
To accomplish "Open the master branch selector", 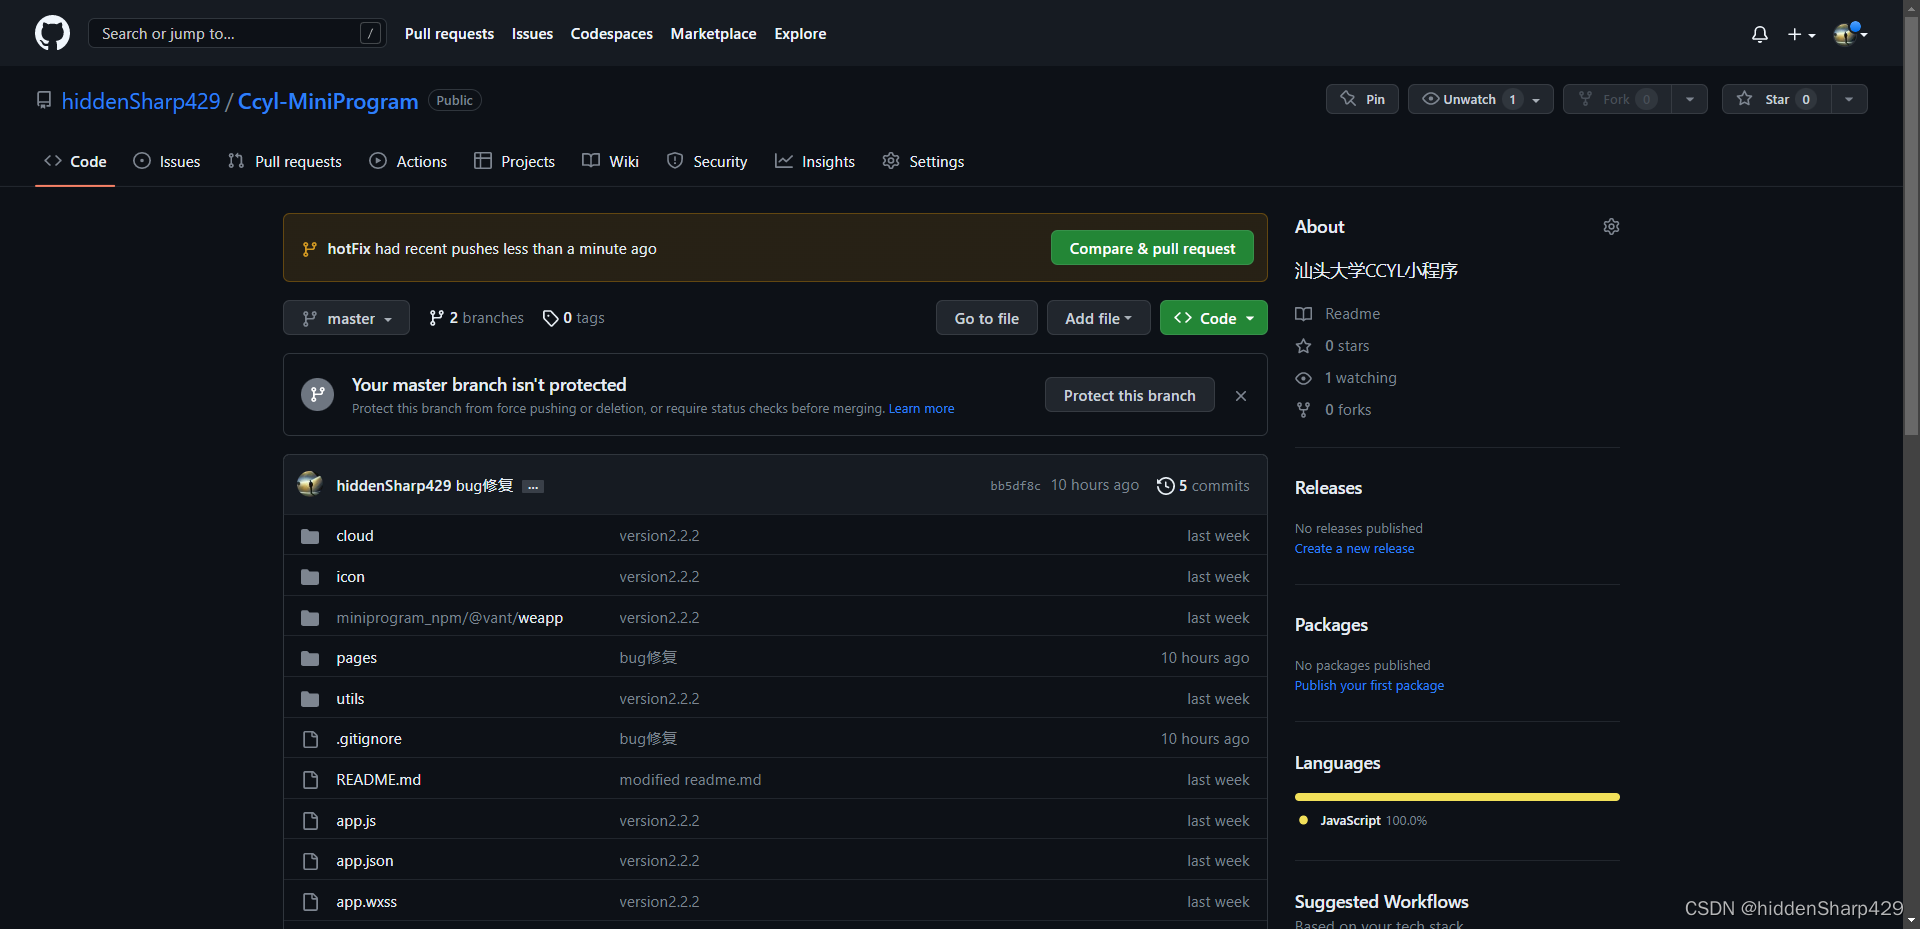I will [x=346, y=318].
